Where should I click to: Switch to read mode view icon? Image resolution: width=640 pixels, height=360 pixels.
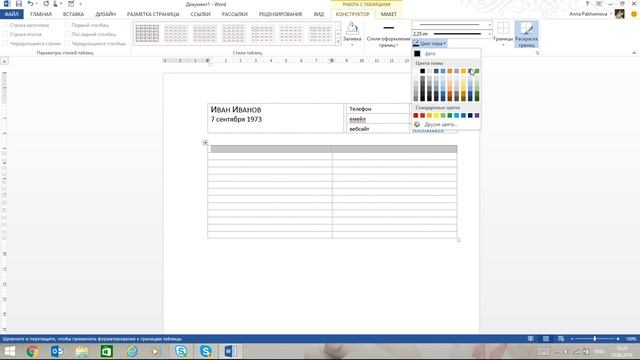(x=531, y=339)
